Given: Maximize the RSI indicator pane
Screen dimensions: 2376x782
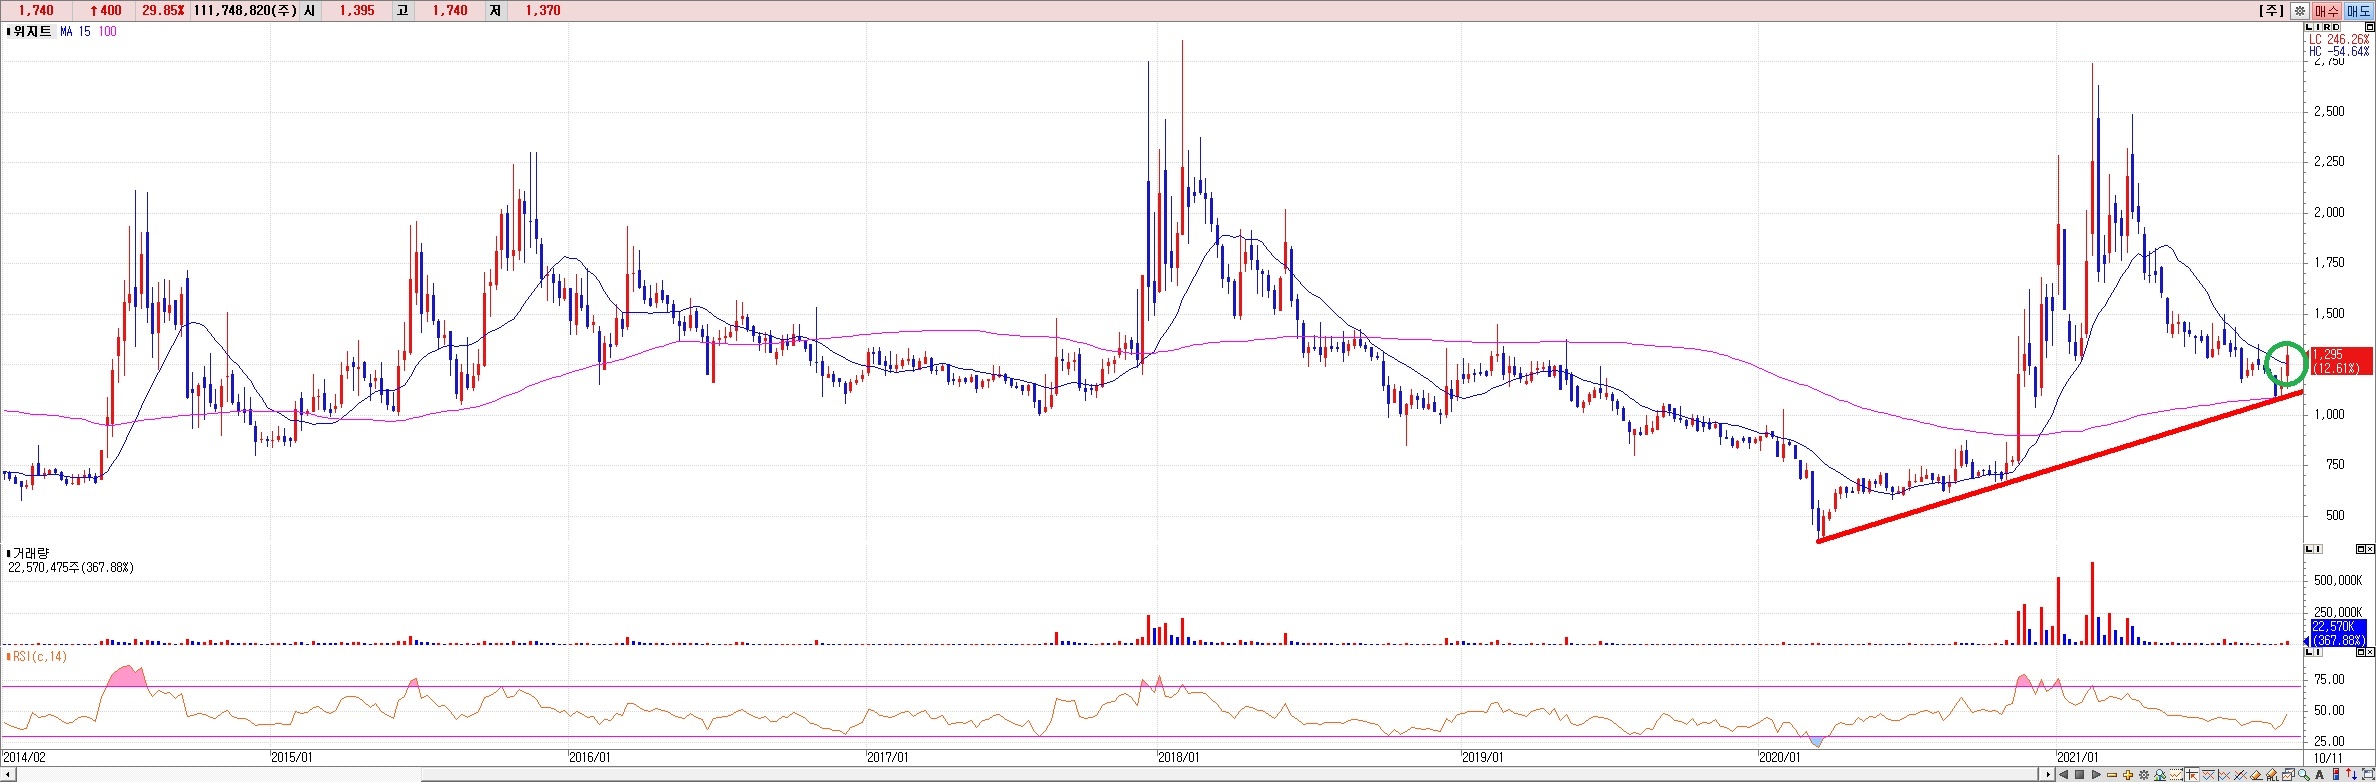Looking at the screenshot, I should point(2361,652).
